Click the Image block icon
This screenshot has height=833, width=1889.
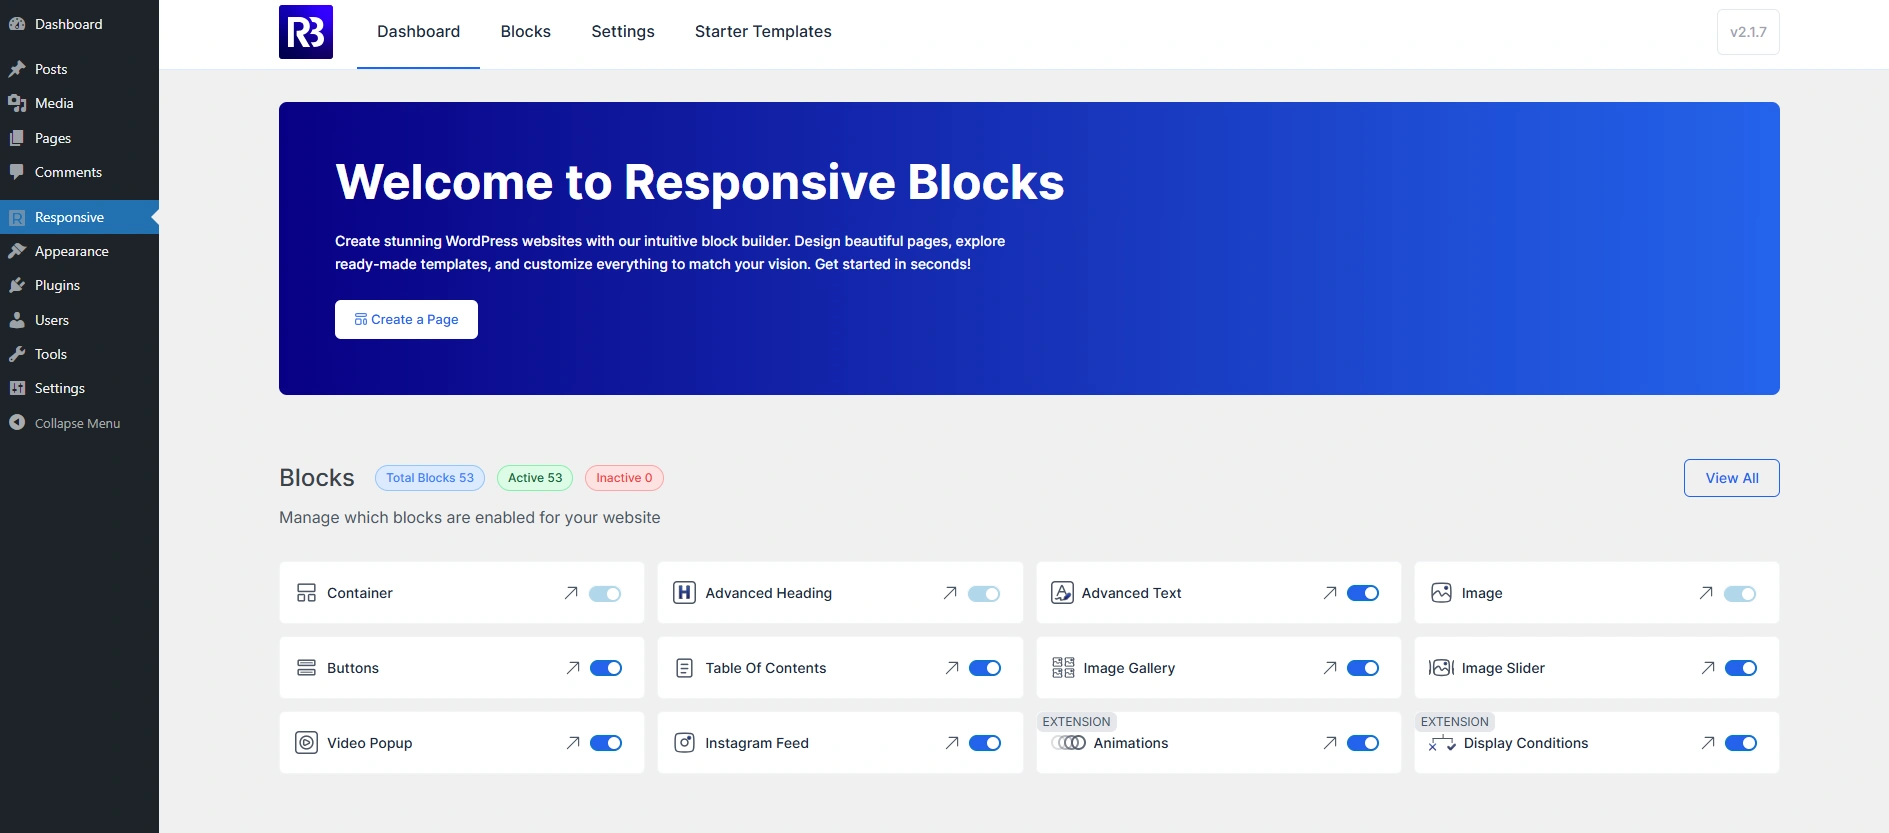coord(1441,593)
